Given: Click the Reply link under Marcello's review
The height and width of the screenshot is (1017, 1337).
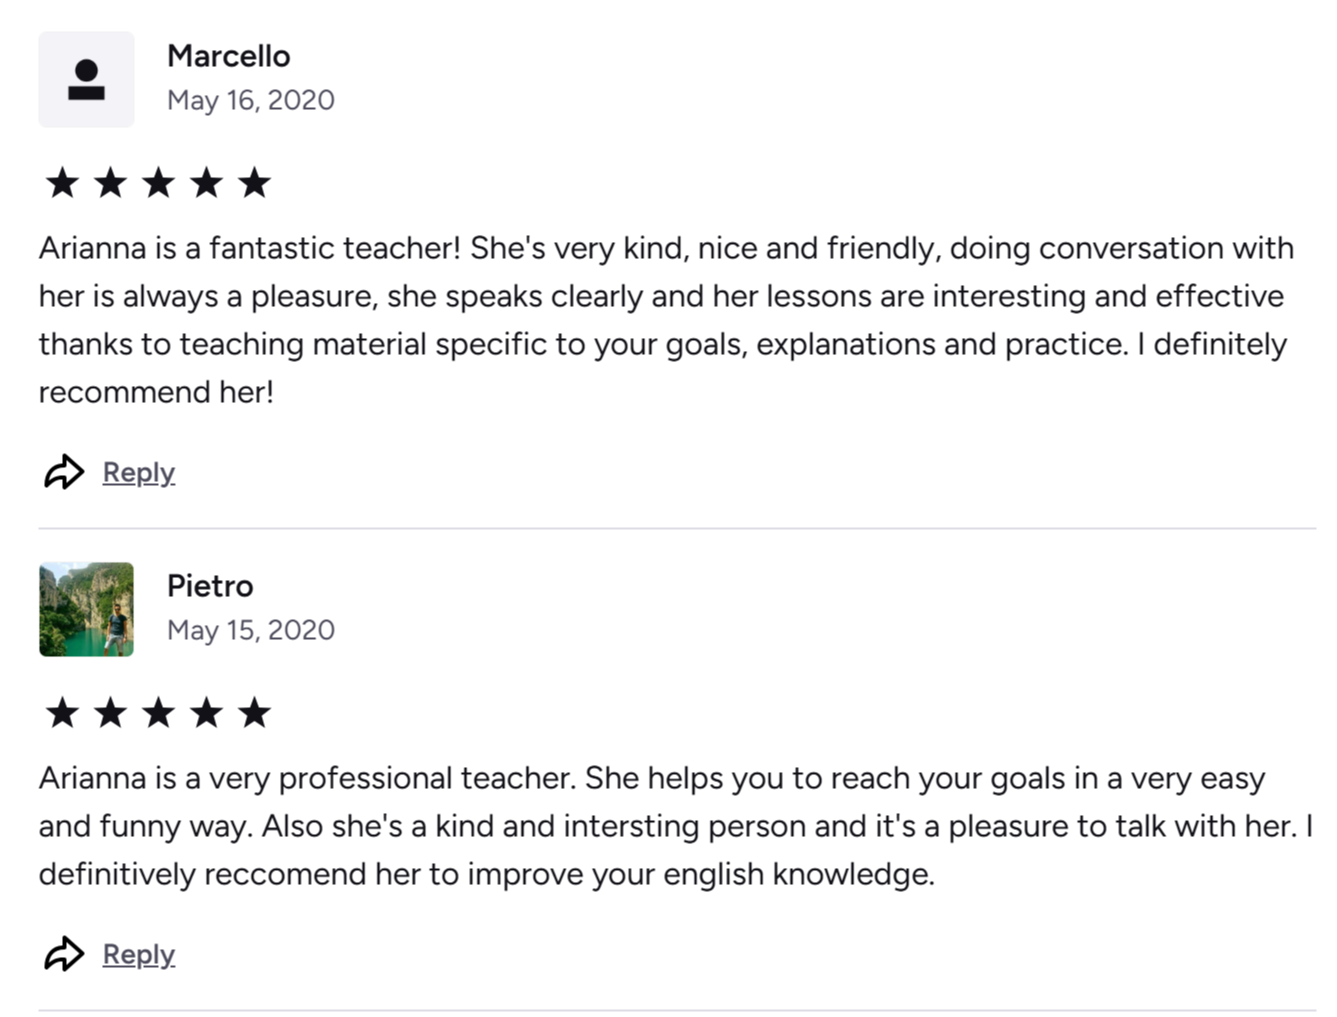Looking at the screenshot, I should click(139, 472).
